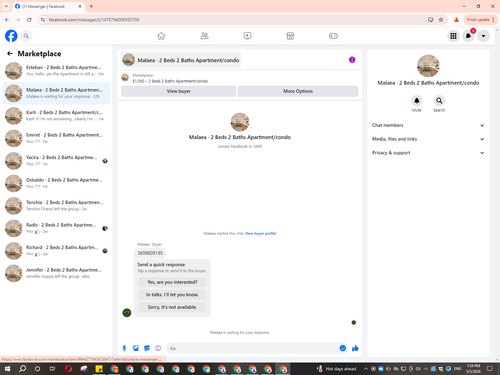Open the Friends icon in top navigation
Screen dimensions: 500x375
click(204, 36)
